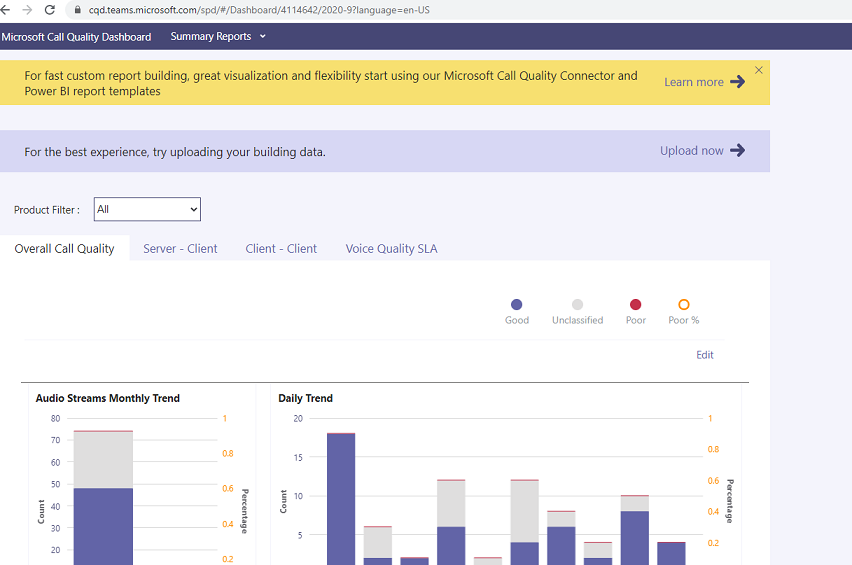This screenshot has height=565, width=852.
Task: Switch to the Client - Client tab
Action: pyautogui.click(x=281, y=249)
